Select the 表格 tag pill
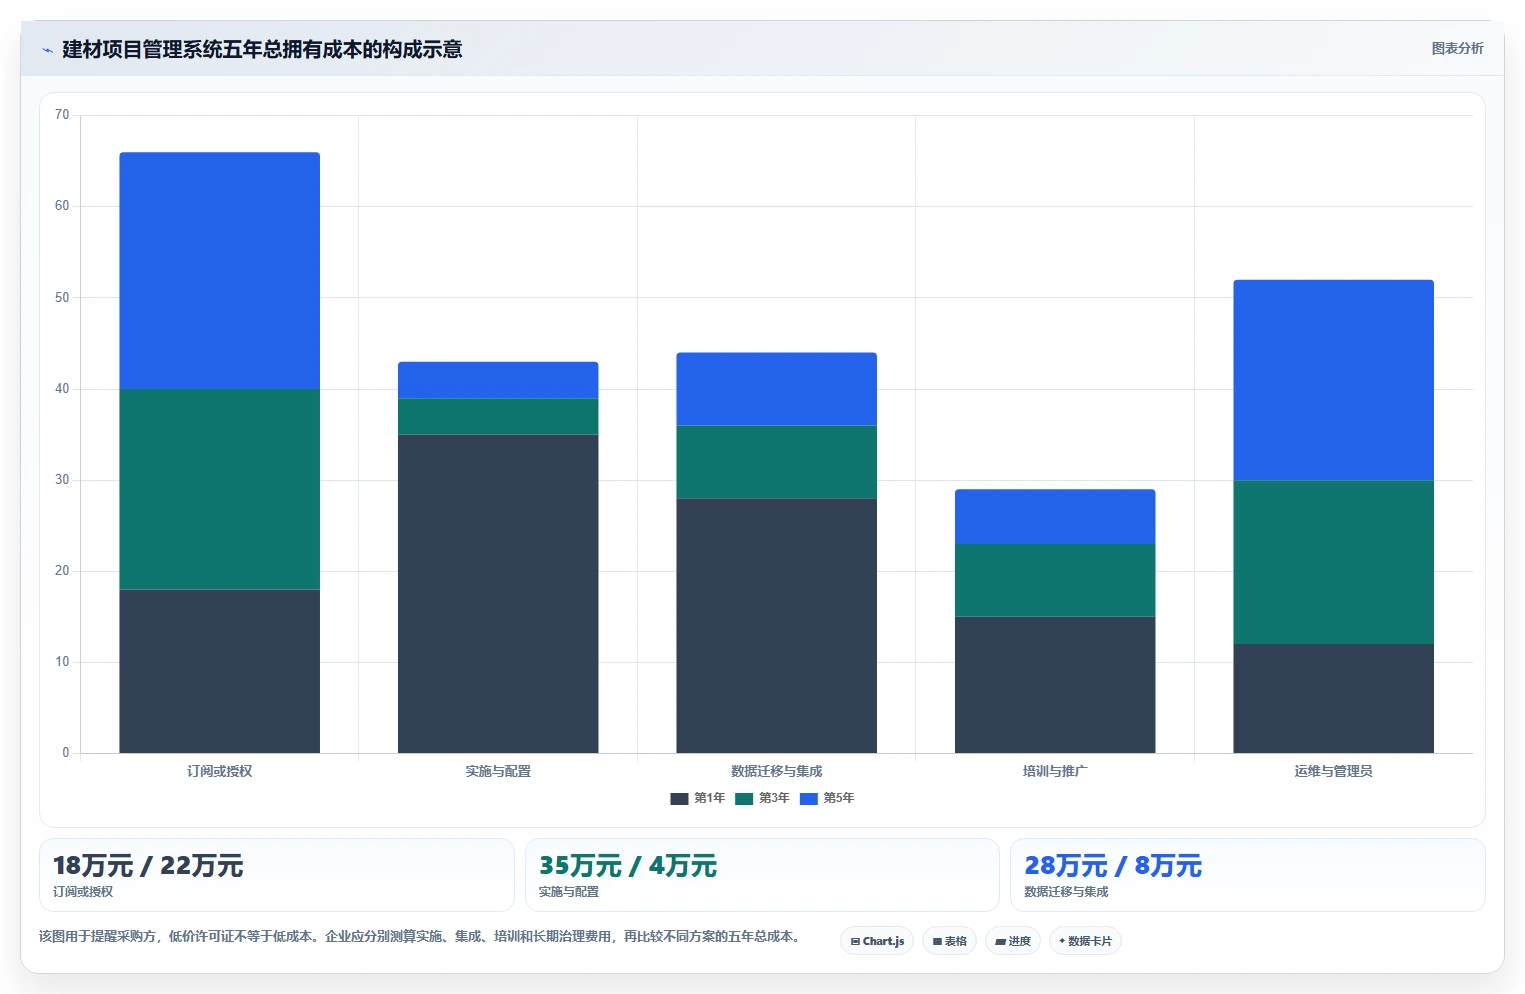The image size is (1525, 994). [x=949, y=941]
